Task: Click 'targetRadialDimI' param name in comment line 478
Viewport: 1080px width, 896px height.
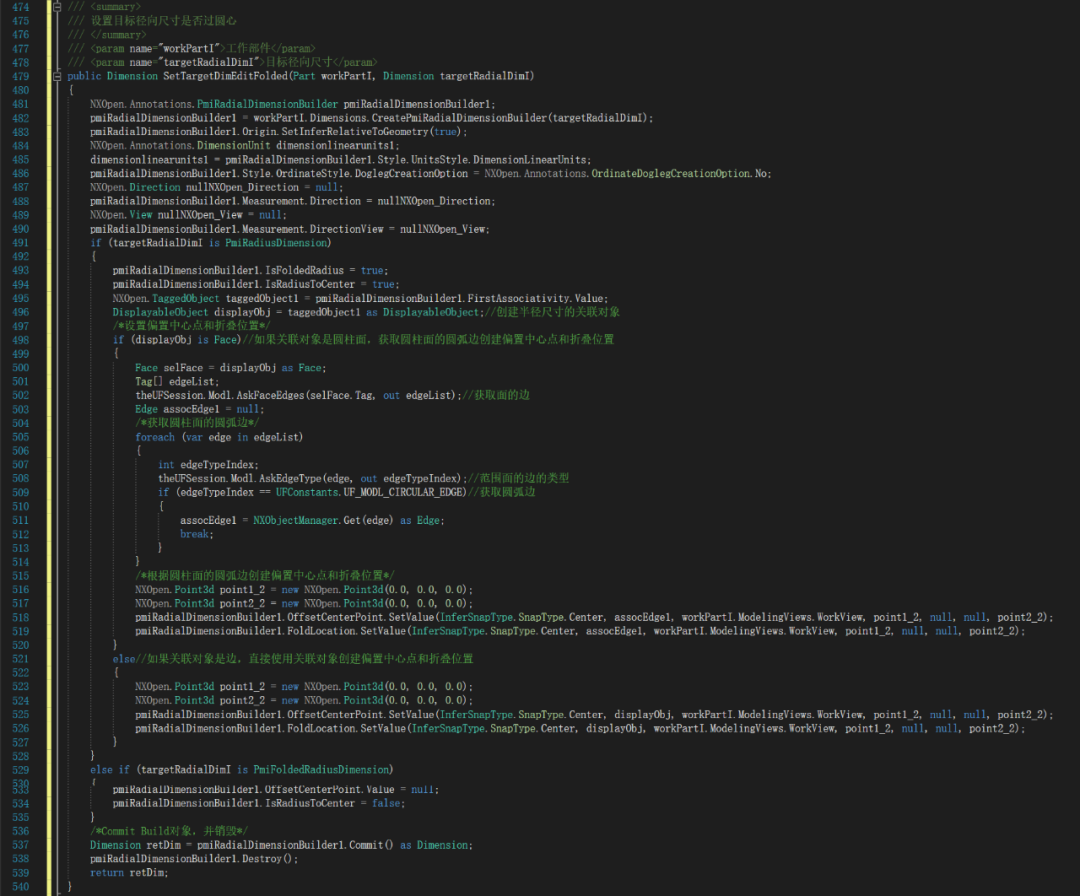Action: point(208,63)
